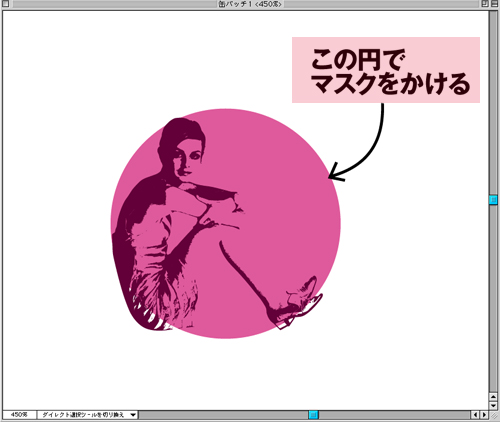Click the scroll up arrow

pyautogui.click(x=493, y=397)
